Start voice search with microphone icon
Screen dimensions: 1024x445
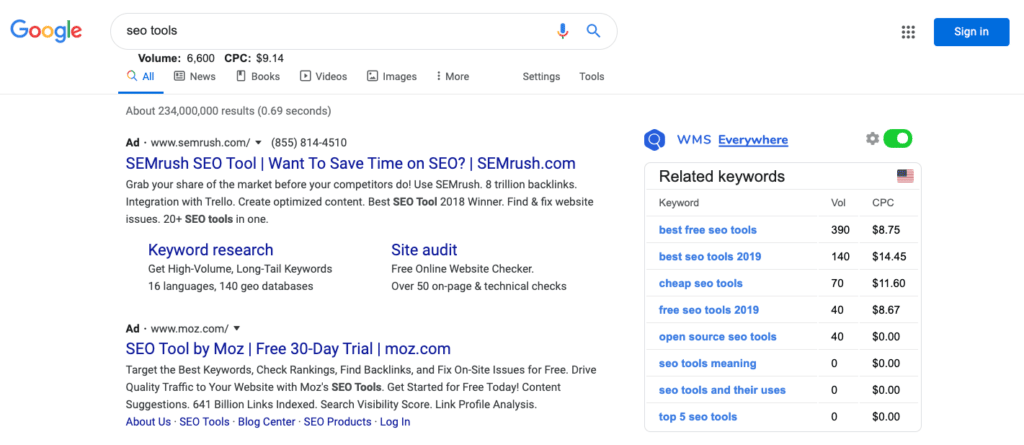pos(562,31)
